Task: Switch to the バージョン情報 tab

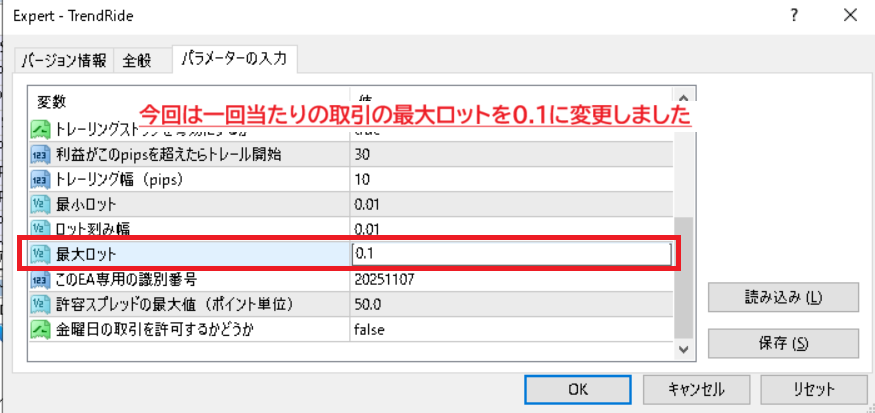Action: [64, 61]
